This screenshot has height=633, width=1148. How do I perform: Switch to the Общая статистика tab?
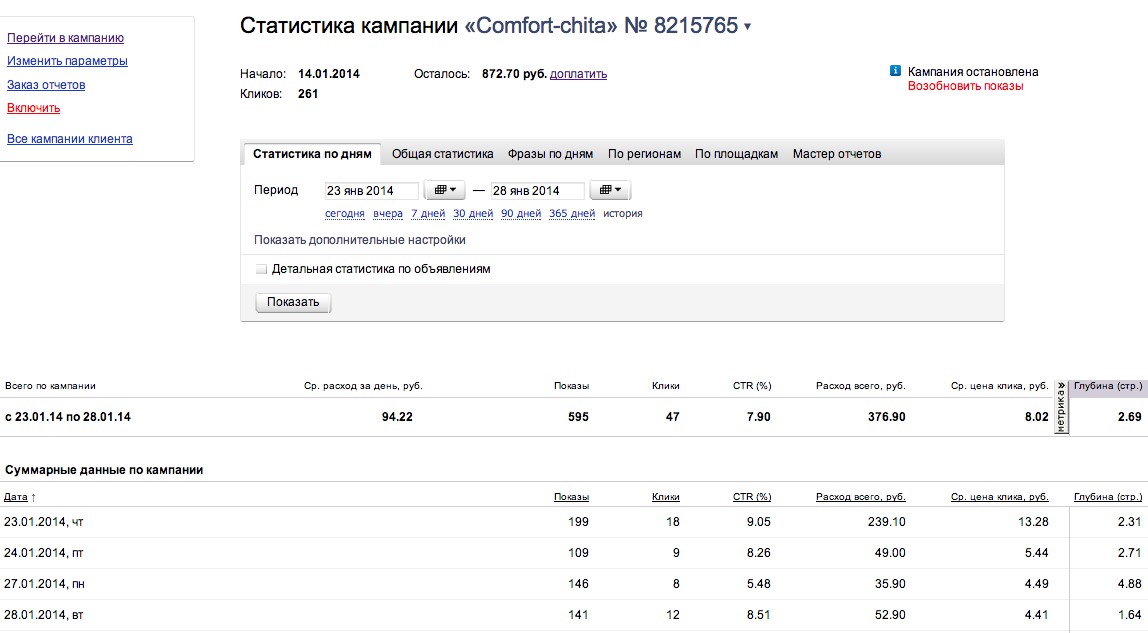tap(442, 154)
